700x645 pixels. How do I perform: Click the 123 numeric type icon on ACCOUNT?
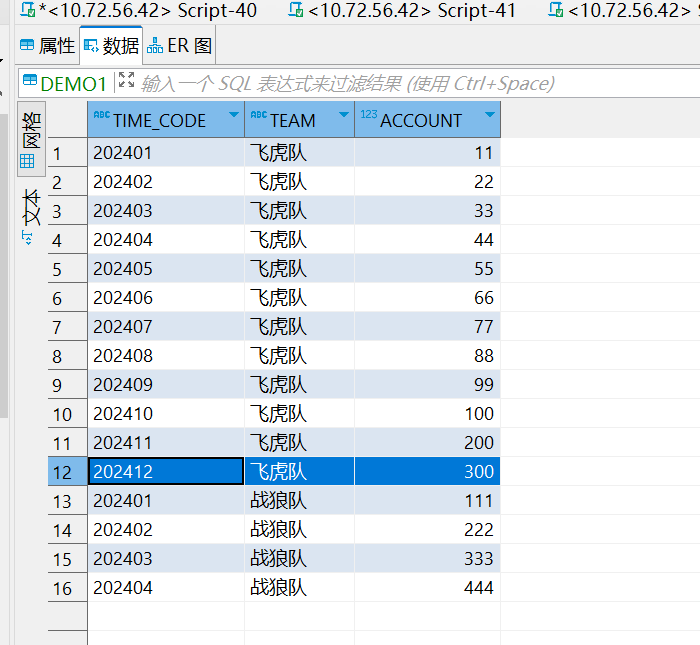click(369, 115)
